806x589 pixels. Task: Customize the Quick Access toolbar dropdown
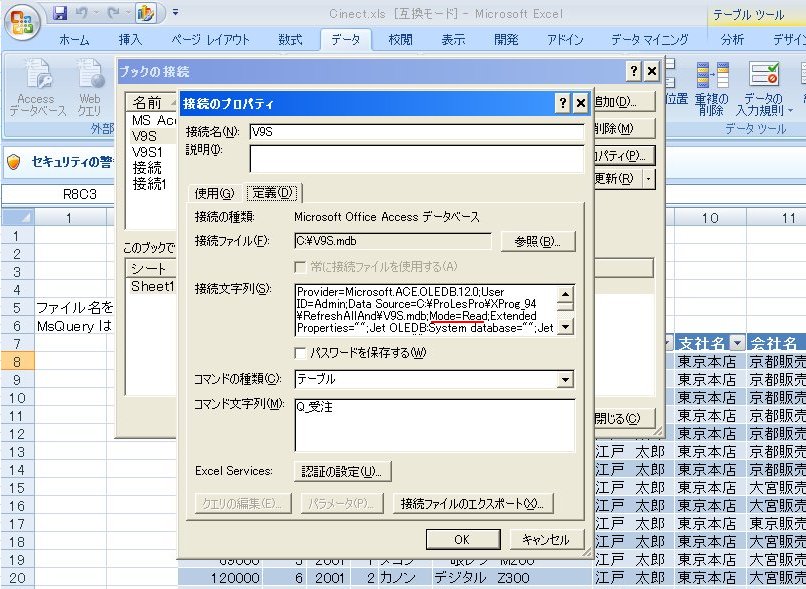pos(175,12)
